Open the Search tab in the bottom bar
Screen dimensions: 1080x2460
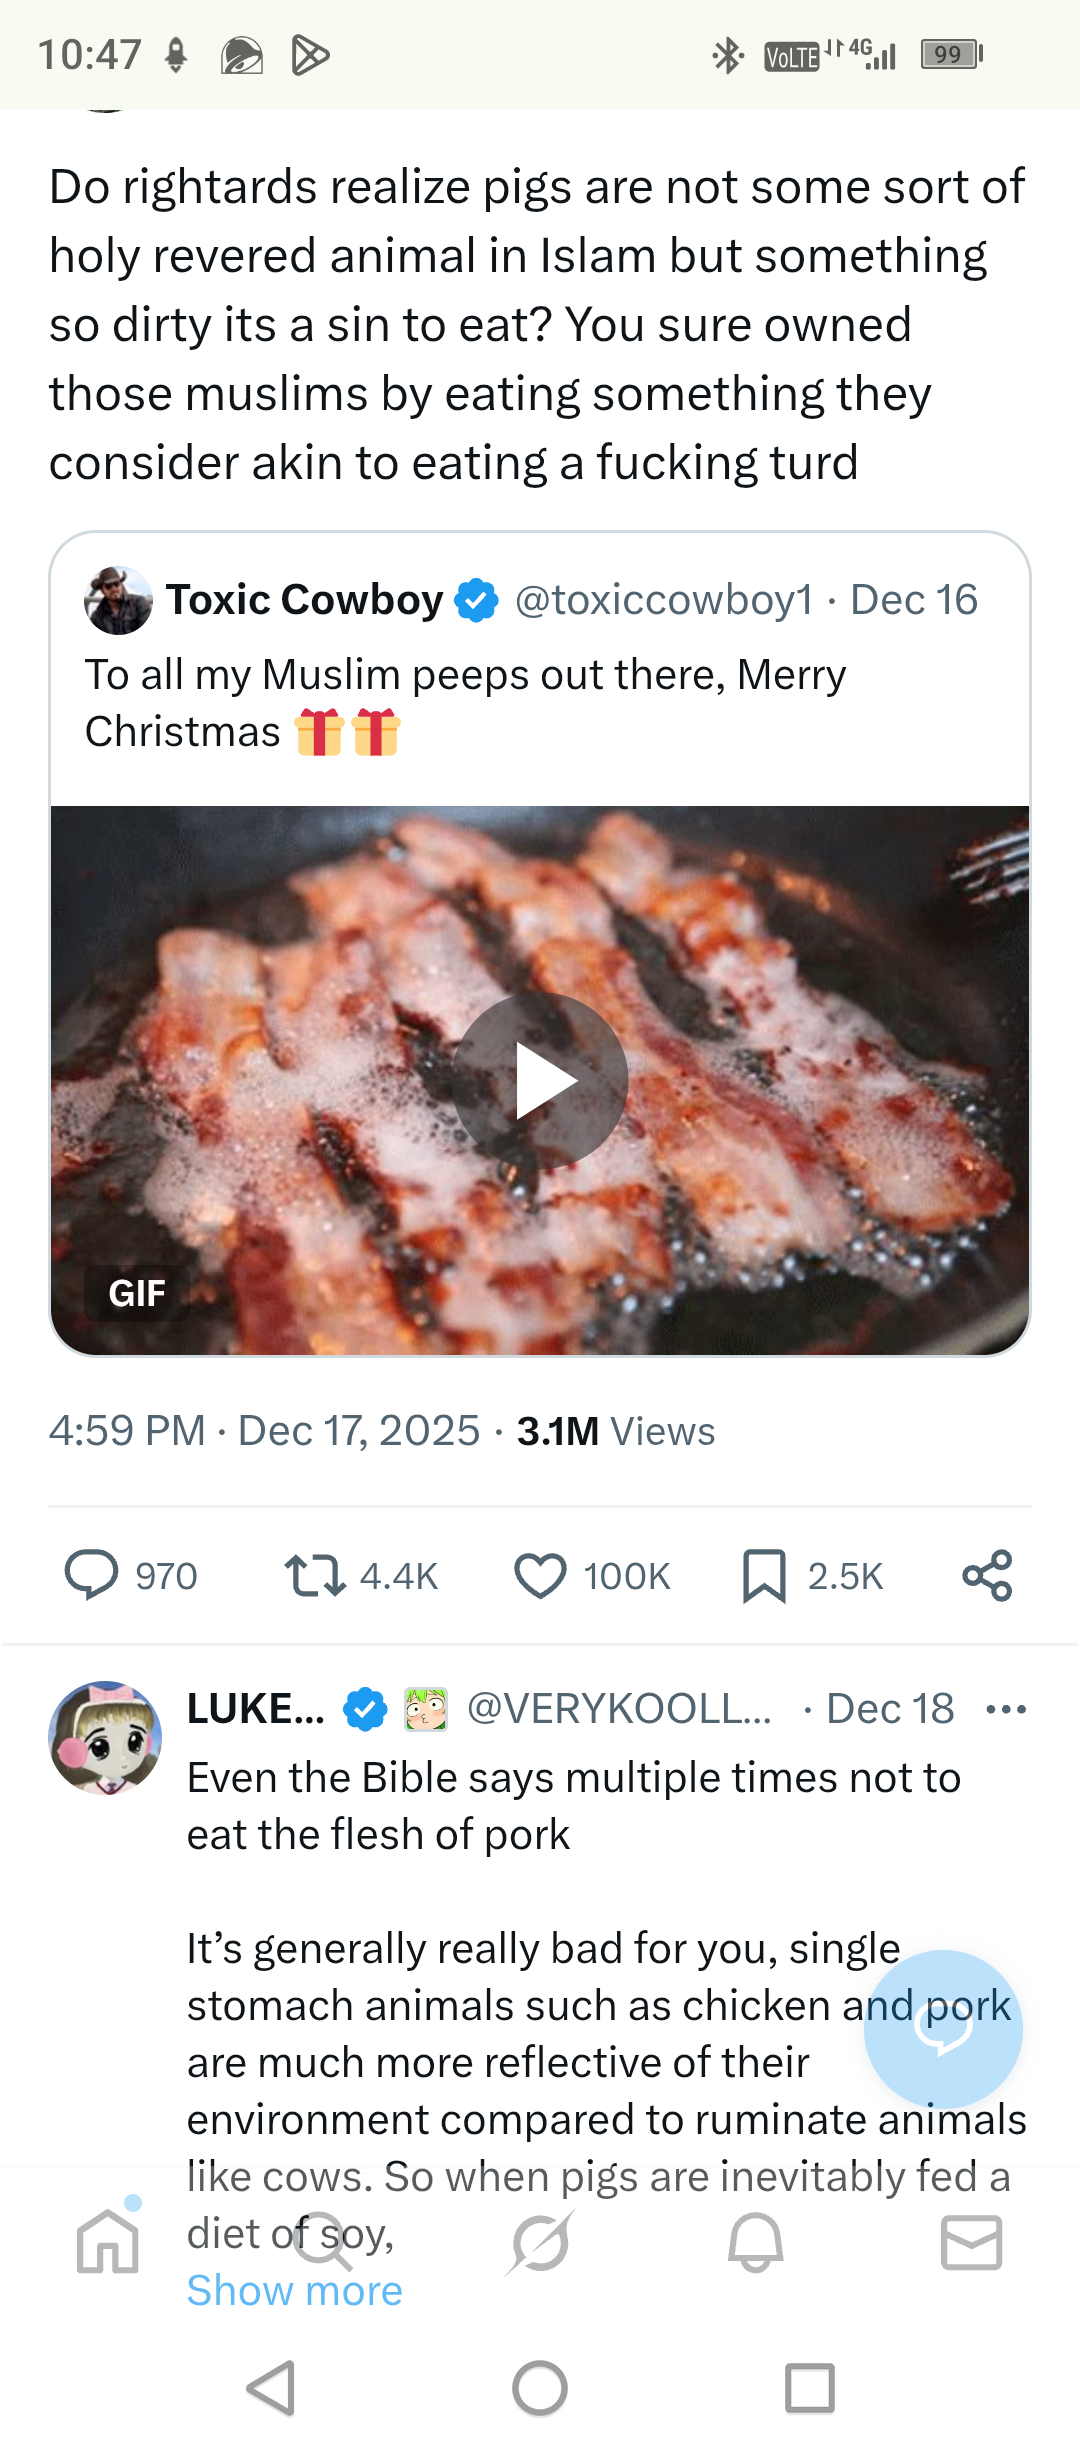click(x=324, y=2242)
